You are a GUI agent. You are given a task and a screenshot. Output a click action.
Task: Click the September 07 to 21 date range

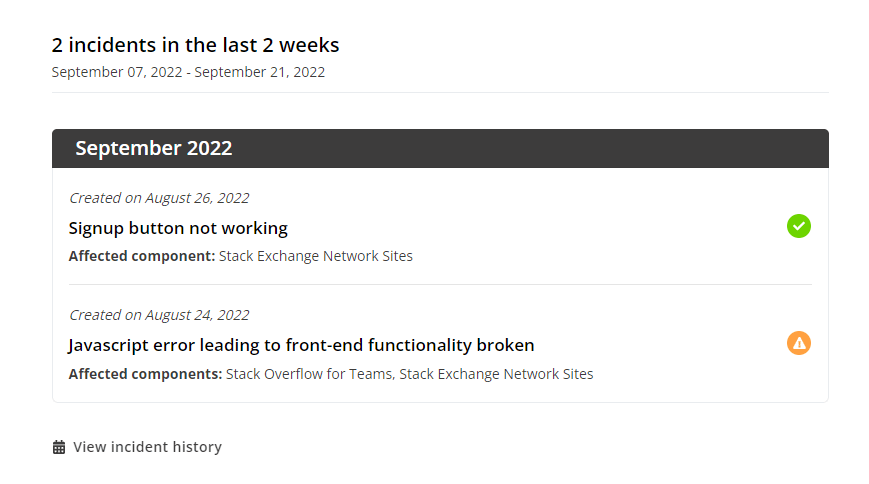[x=188, y=72]
